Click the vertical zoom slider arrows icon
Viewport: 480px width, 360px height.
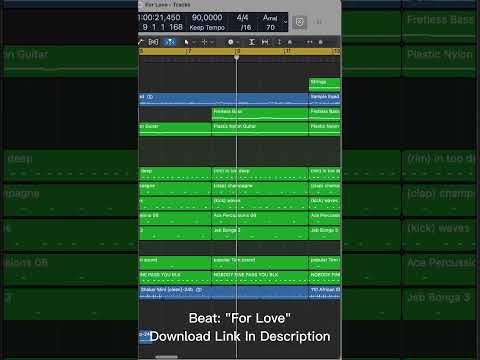tap(279, 42)
